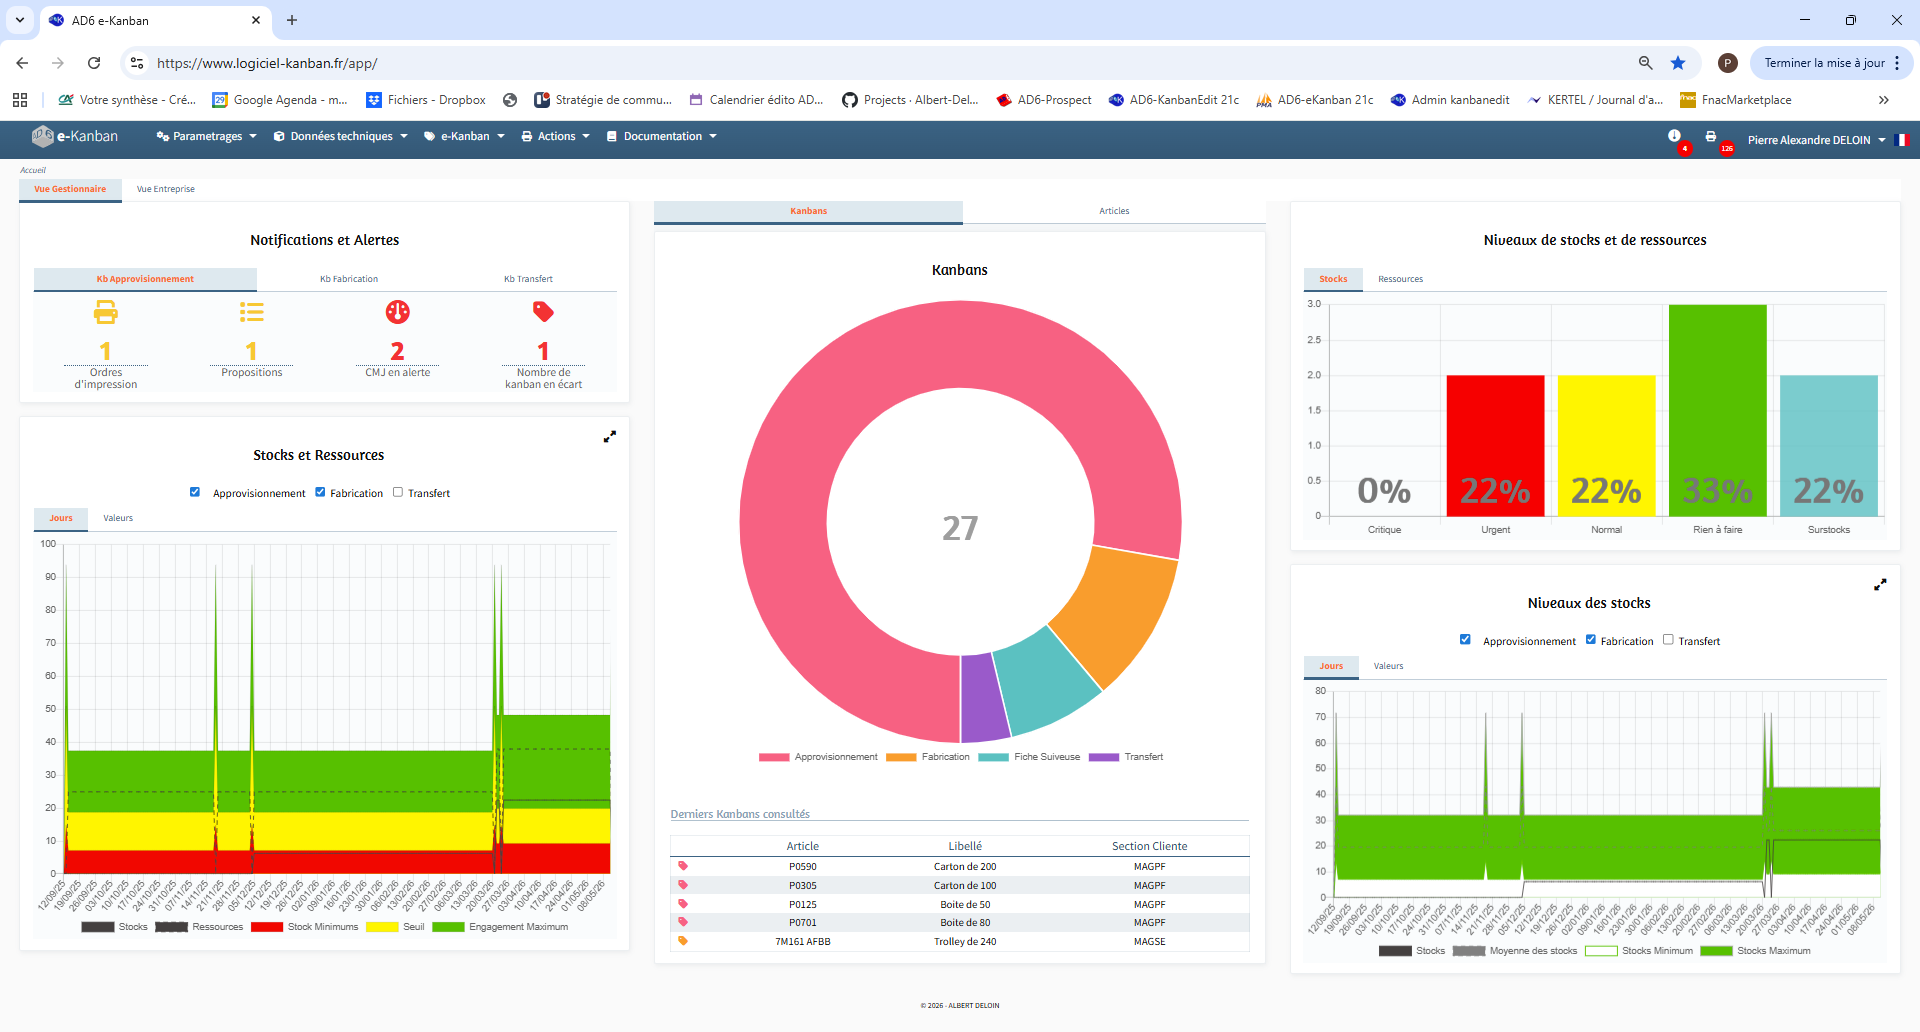The height and width of the screenshot is (1032, 1920).
Task: Switch to the Kb Fabrication tab
Action: [349, 279]
